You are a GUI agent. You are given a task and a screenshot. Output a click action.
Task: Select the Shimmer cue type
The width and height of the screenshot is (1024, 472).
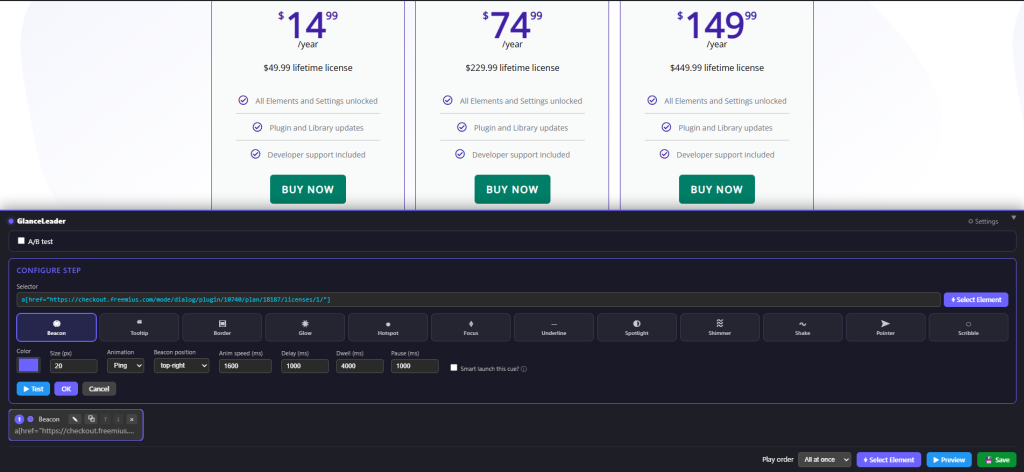tap(720, 327)
